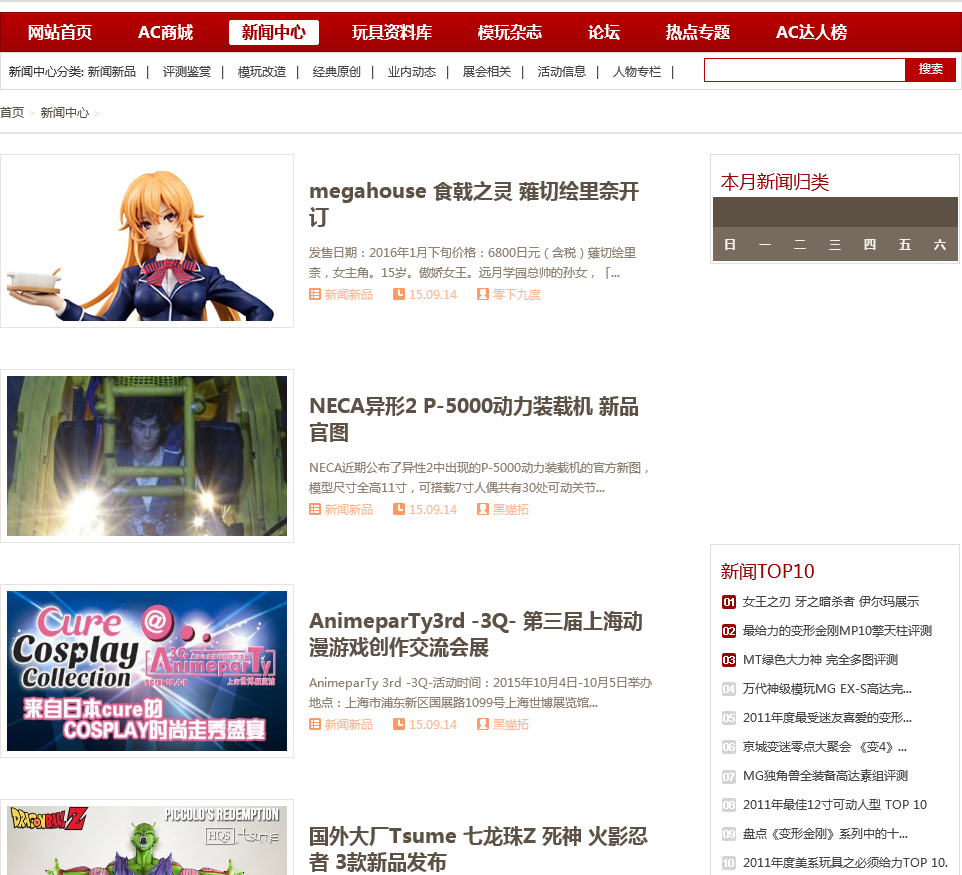
Task: Click the red 03 rank badge
Action: click(x=728, y=660)
